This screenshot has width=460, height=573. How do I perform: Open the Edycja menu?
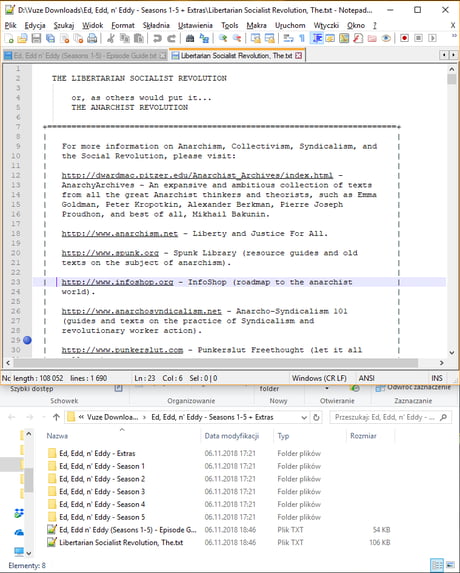point(35,25)
